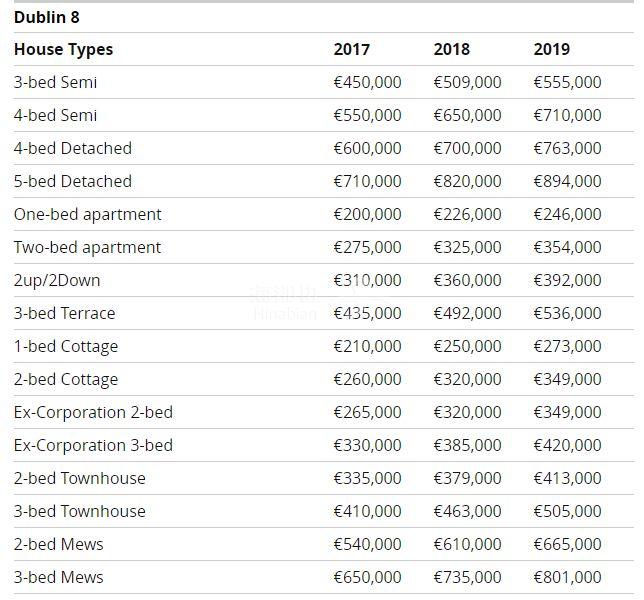Select the 2019 column header

point(551,49)
